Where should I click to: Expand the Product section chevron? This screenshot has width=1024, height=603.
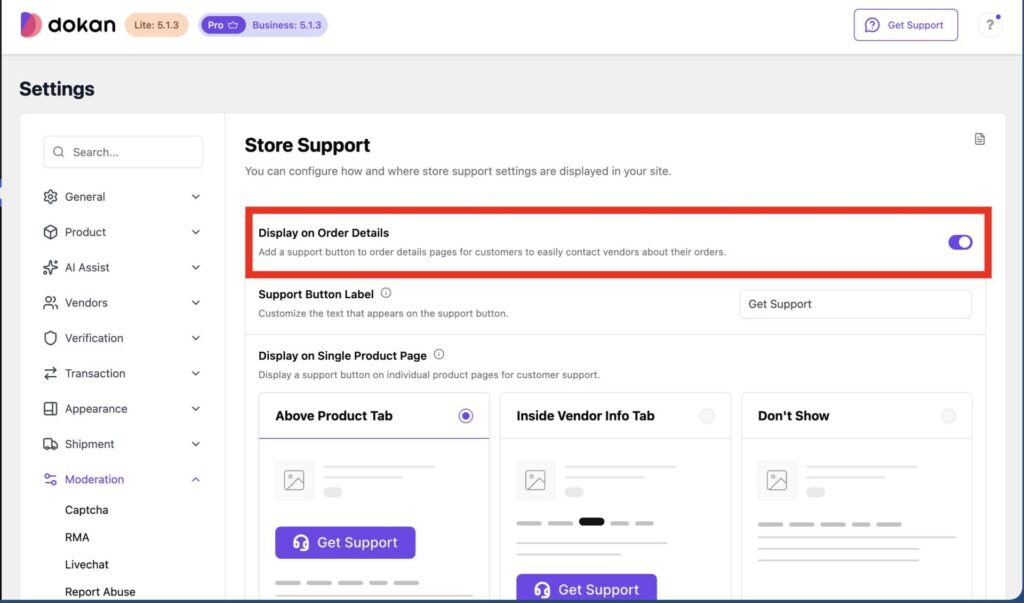196,232
